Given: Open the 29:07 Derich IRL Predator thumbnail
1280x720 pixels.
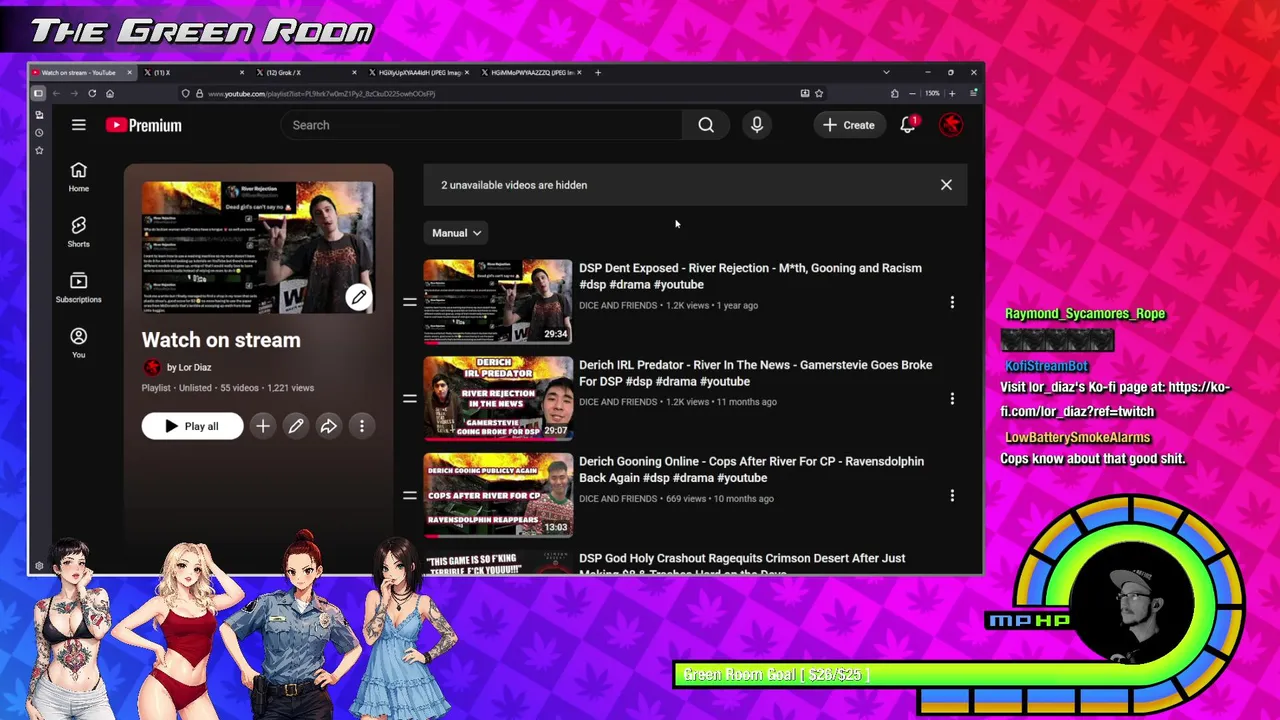Looking at the screenshot, I should 498,398.
